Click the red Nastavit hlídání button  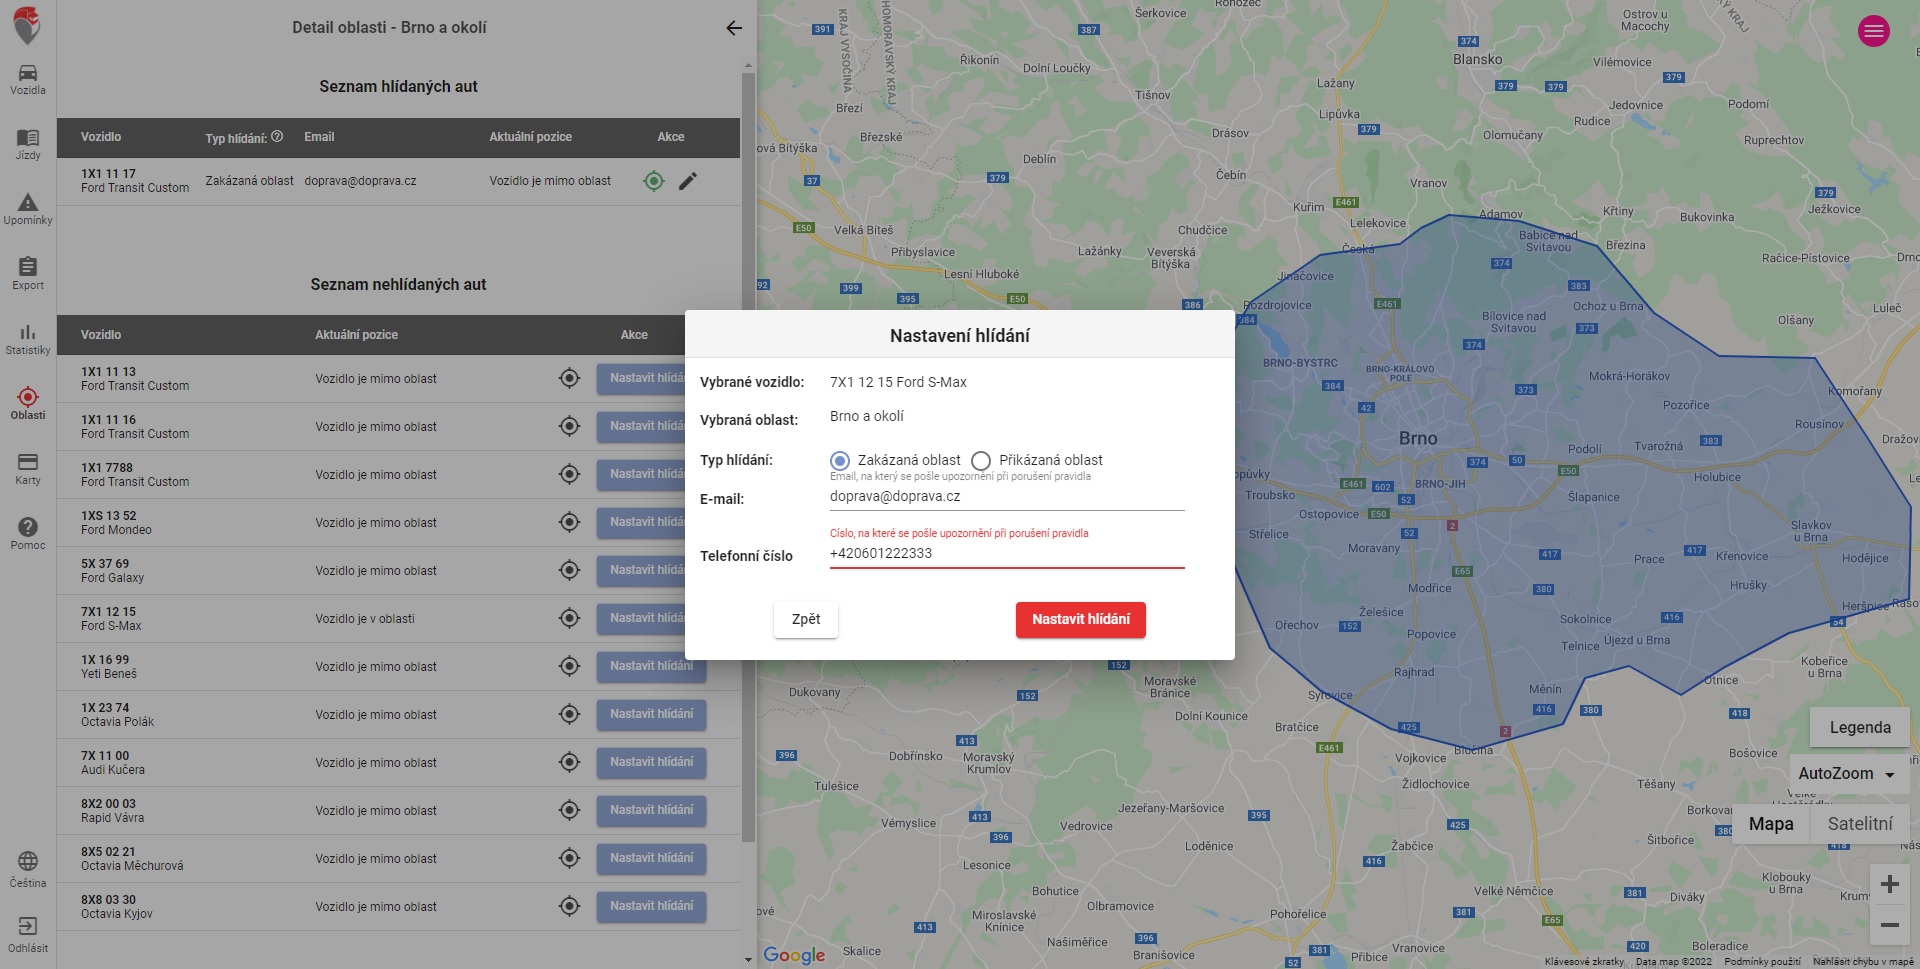tap(1080, 619)
